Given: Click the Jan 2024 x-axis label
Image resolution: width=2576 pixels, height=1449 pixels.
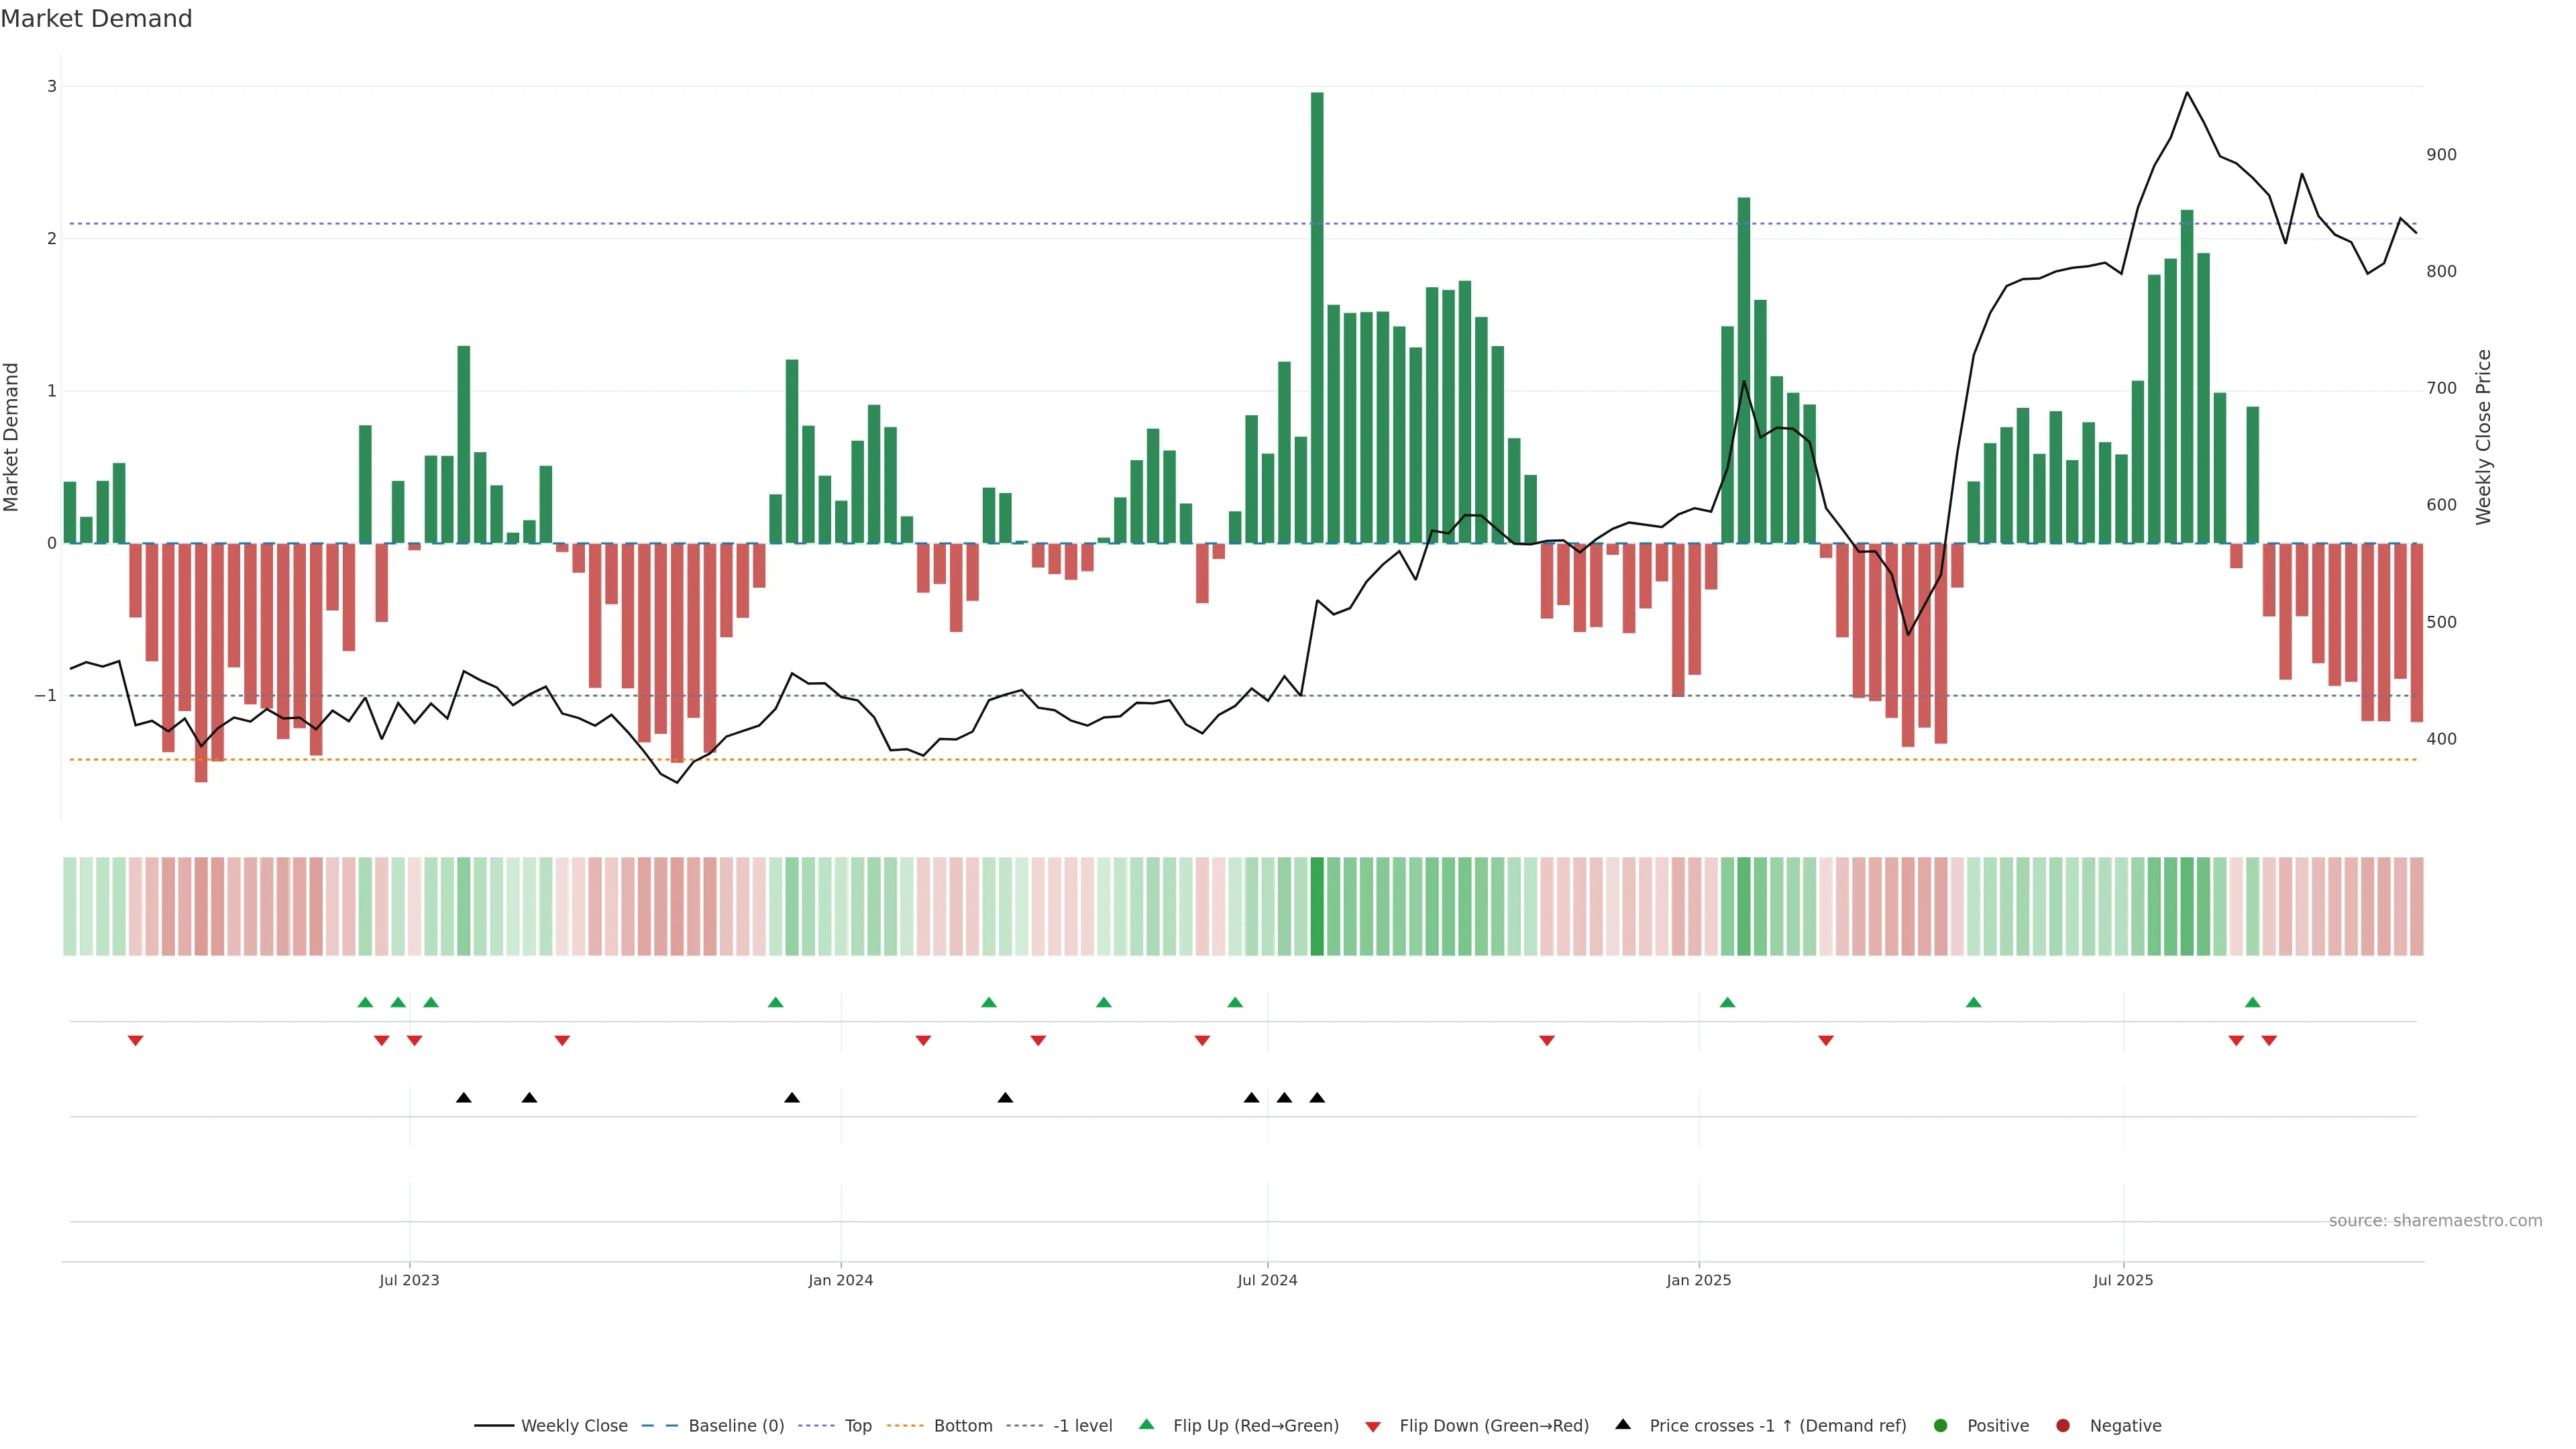Looking at the screenshot, I should [x=840, y=1280].
